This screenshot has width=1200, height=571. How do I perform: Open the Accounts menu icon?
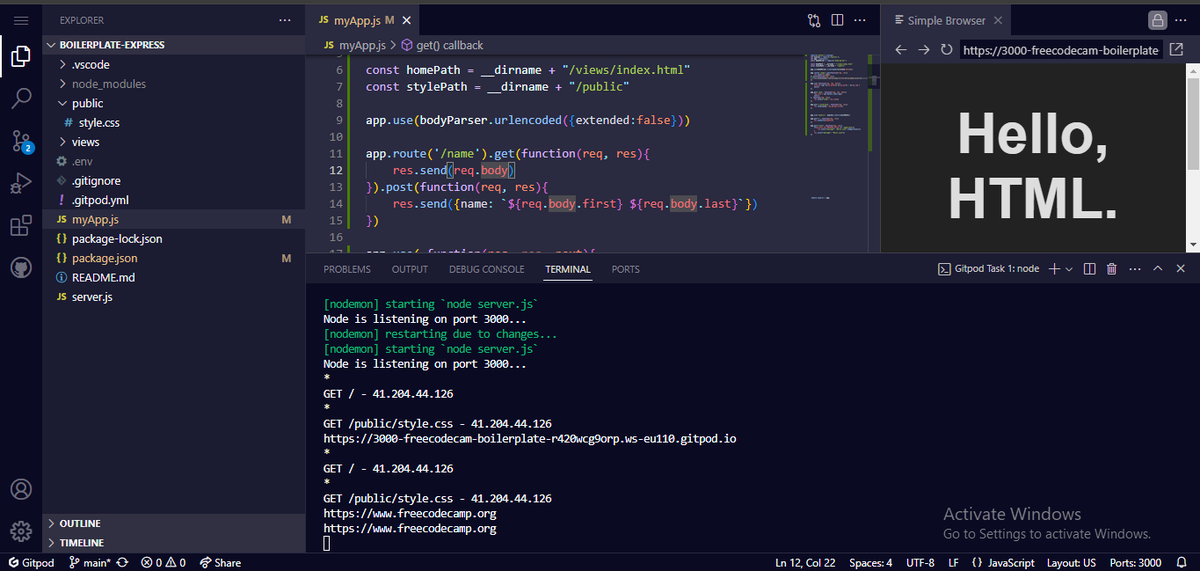[x=21, y=489]
